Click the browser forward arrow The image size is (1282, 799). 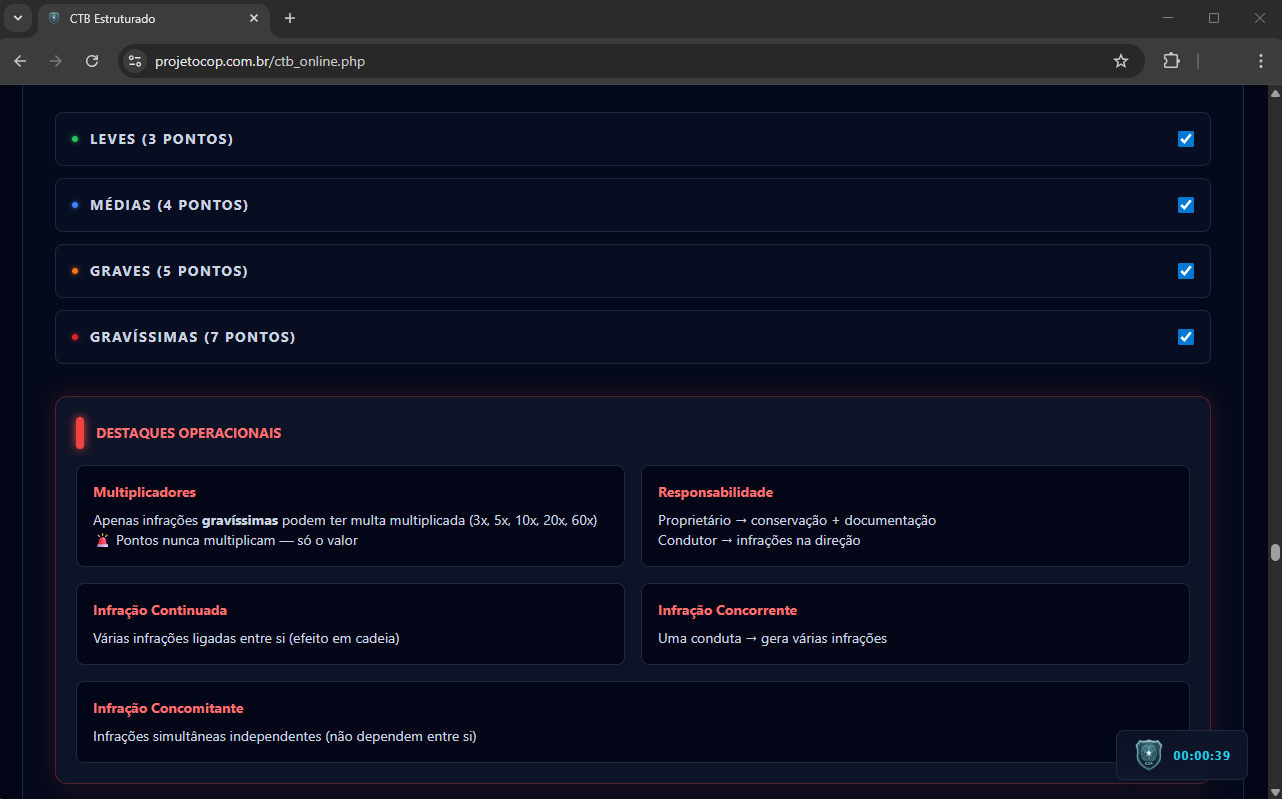coord(56,61)
